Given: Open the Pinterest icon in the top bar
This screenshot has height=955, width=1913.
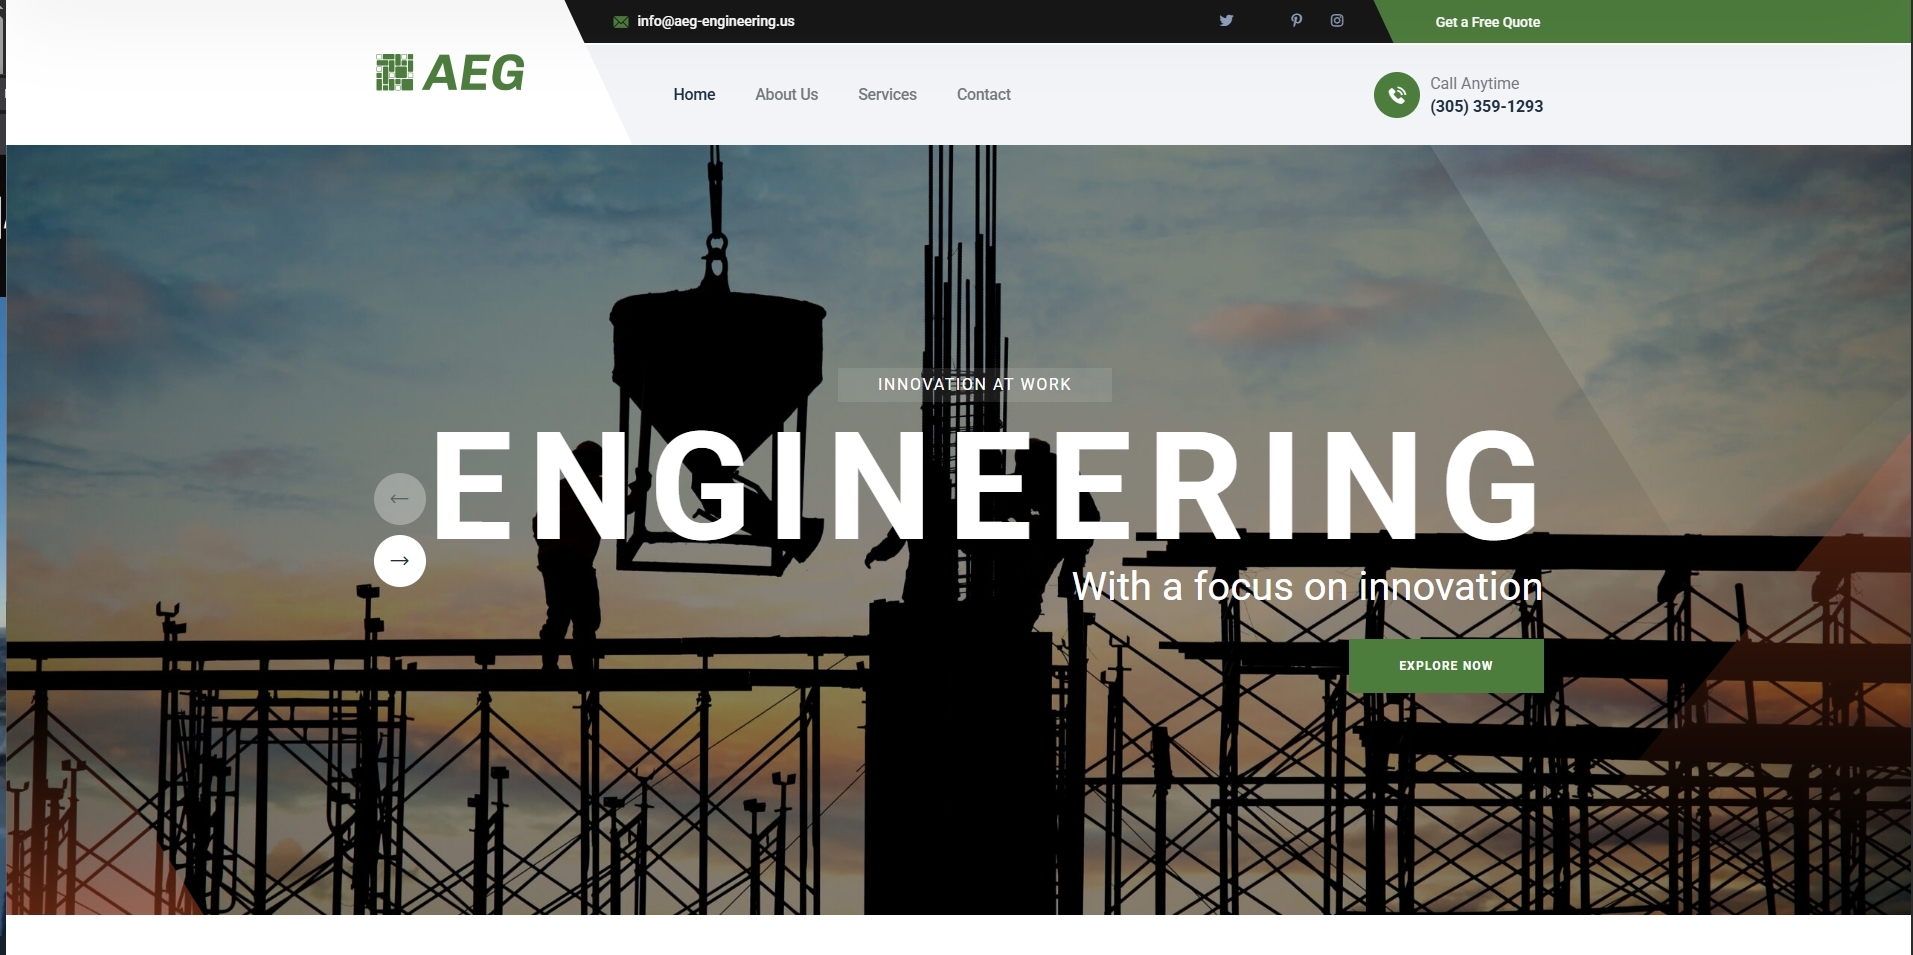Looking at the screenshot, I should tap(1296, 20).
